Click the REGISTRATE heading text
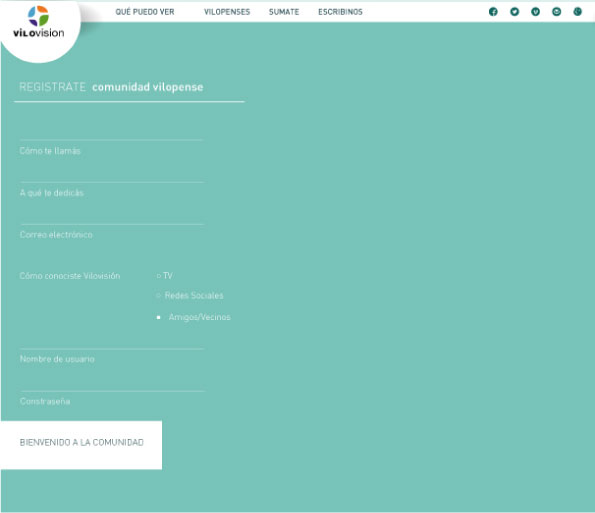The height and width of the screenshot is (513, 595). click(x=52, y=87)
